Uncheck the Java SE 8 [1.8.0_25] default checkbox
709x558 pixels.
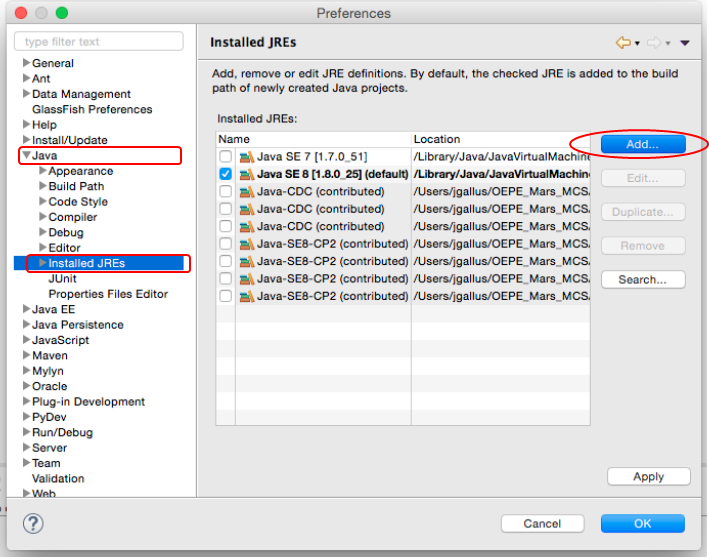coord(225,174)
